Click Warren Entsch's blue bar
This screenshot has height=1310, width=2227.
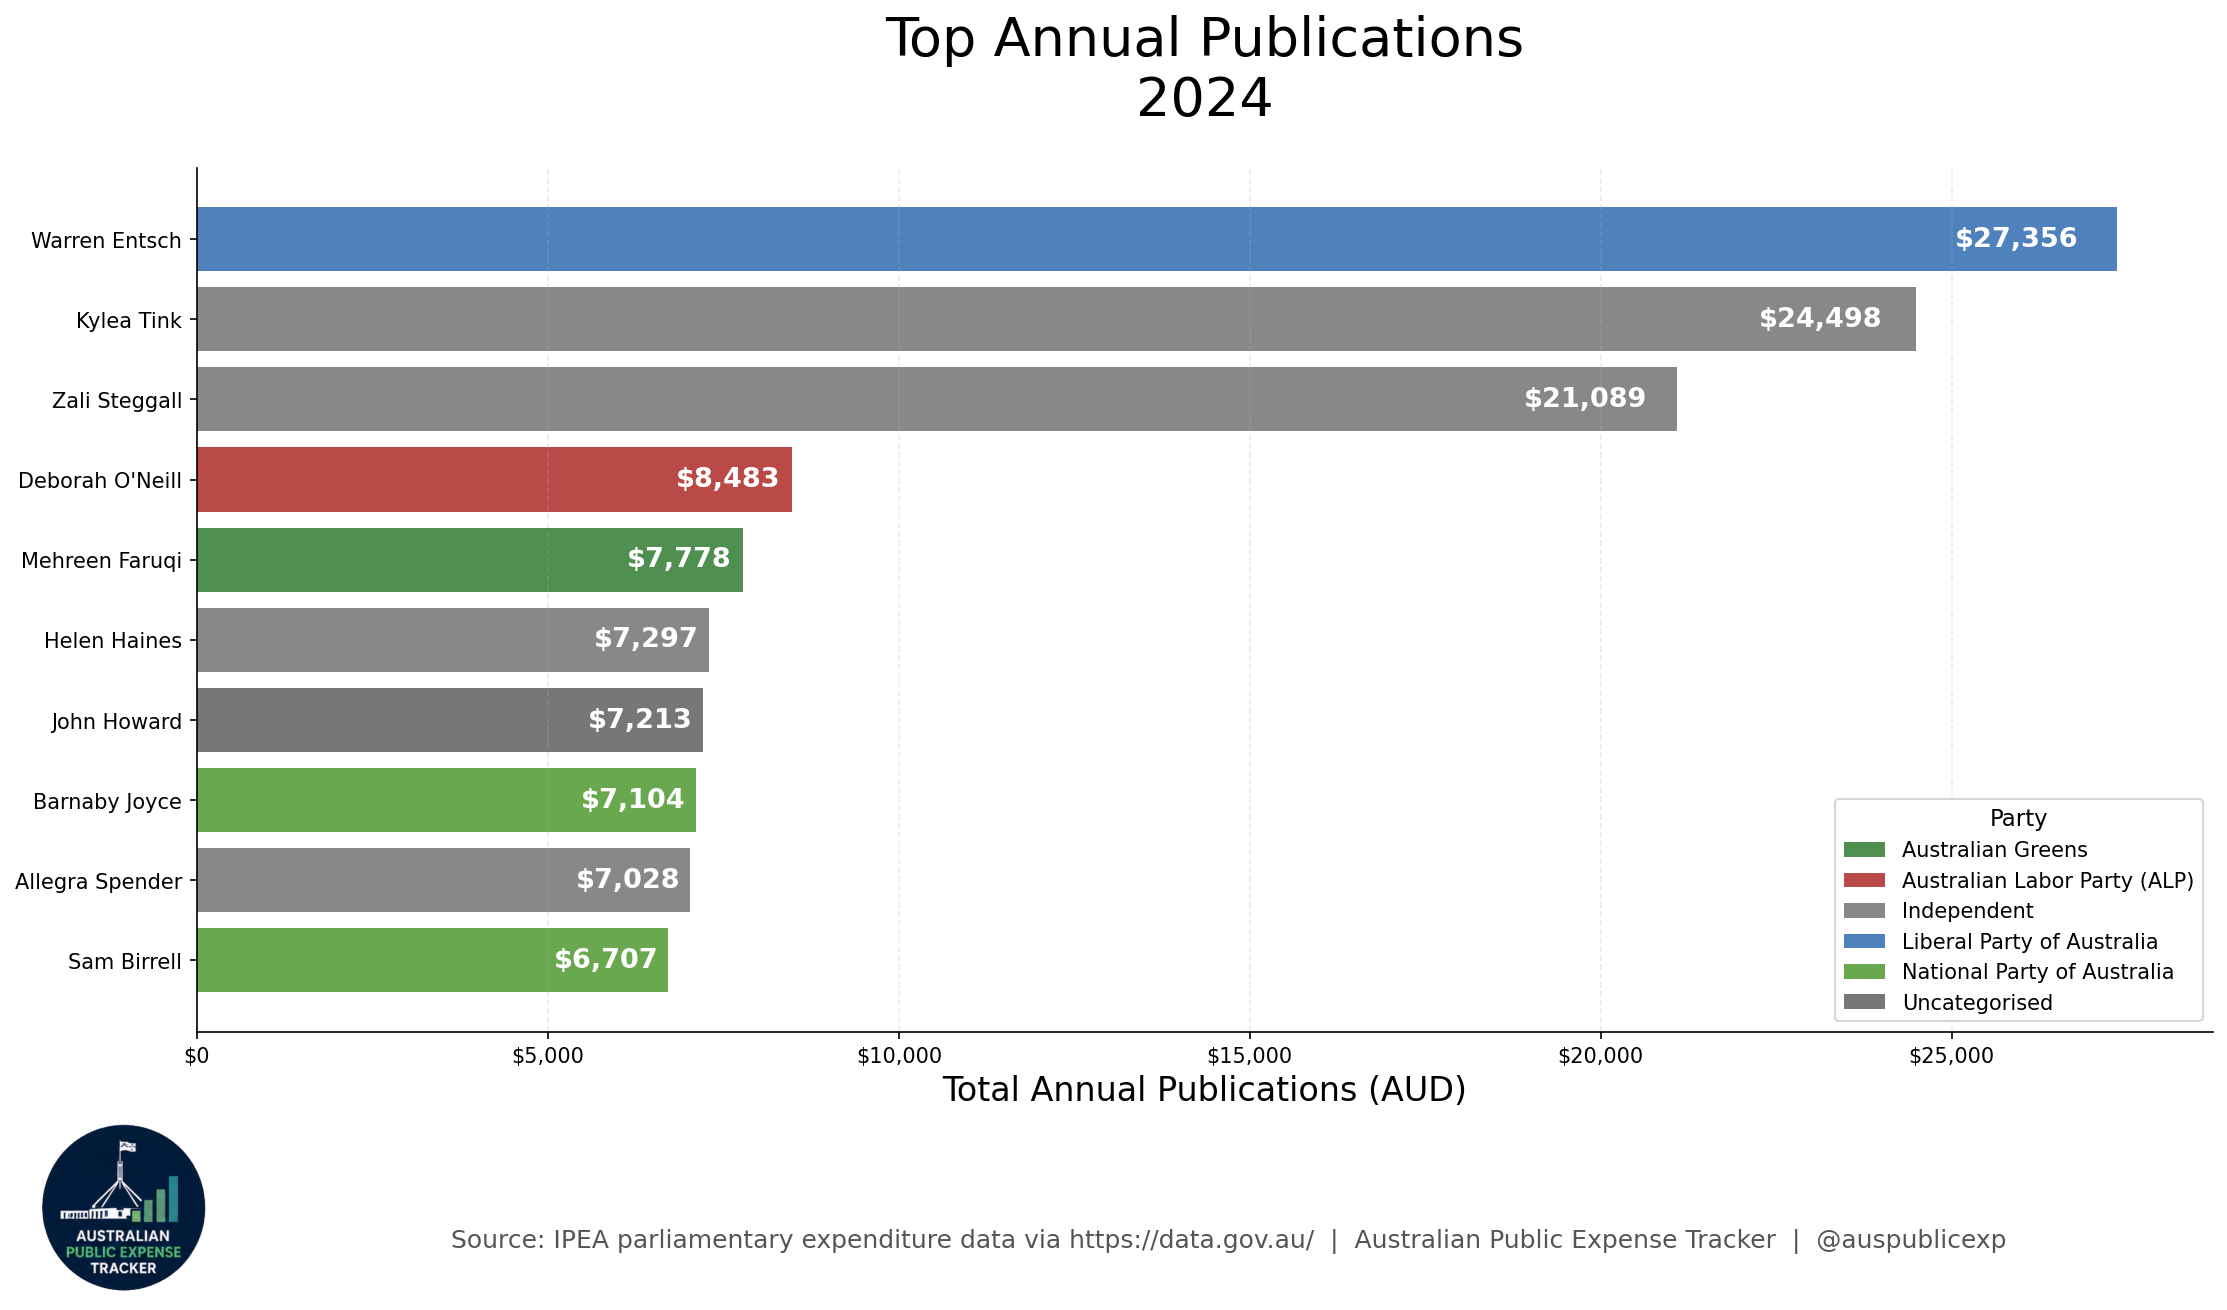[x=1157, y=239]
